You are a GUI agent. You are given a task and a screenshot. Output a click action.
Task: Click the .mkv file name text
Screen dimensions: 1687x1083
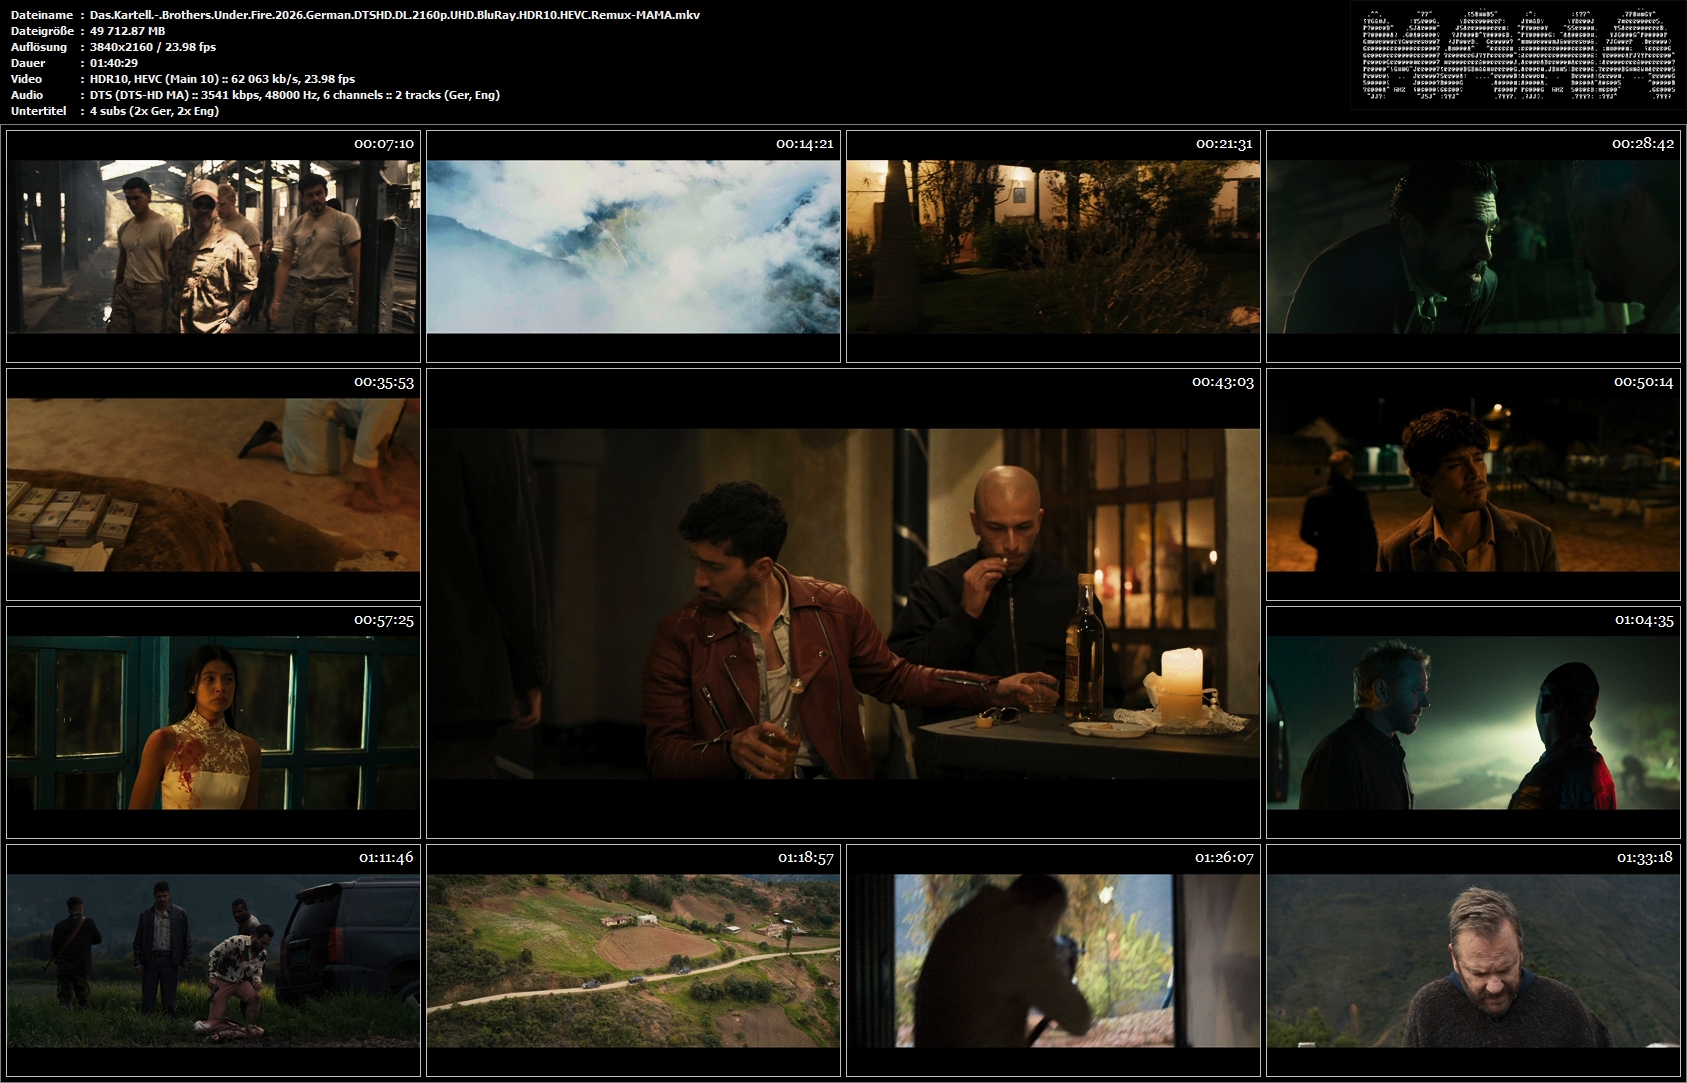point(395,15)
